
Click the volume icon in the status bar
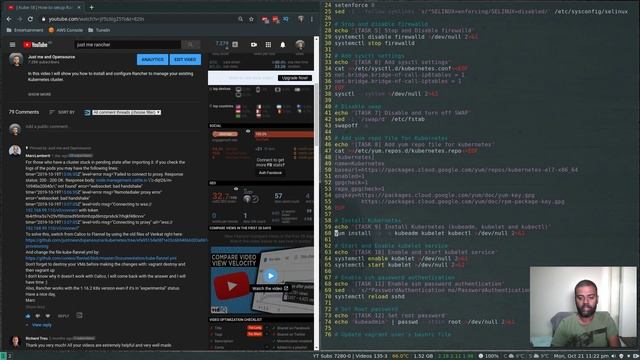pyautogui.click(x=613, y=356)
